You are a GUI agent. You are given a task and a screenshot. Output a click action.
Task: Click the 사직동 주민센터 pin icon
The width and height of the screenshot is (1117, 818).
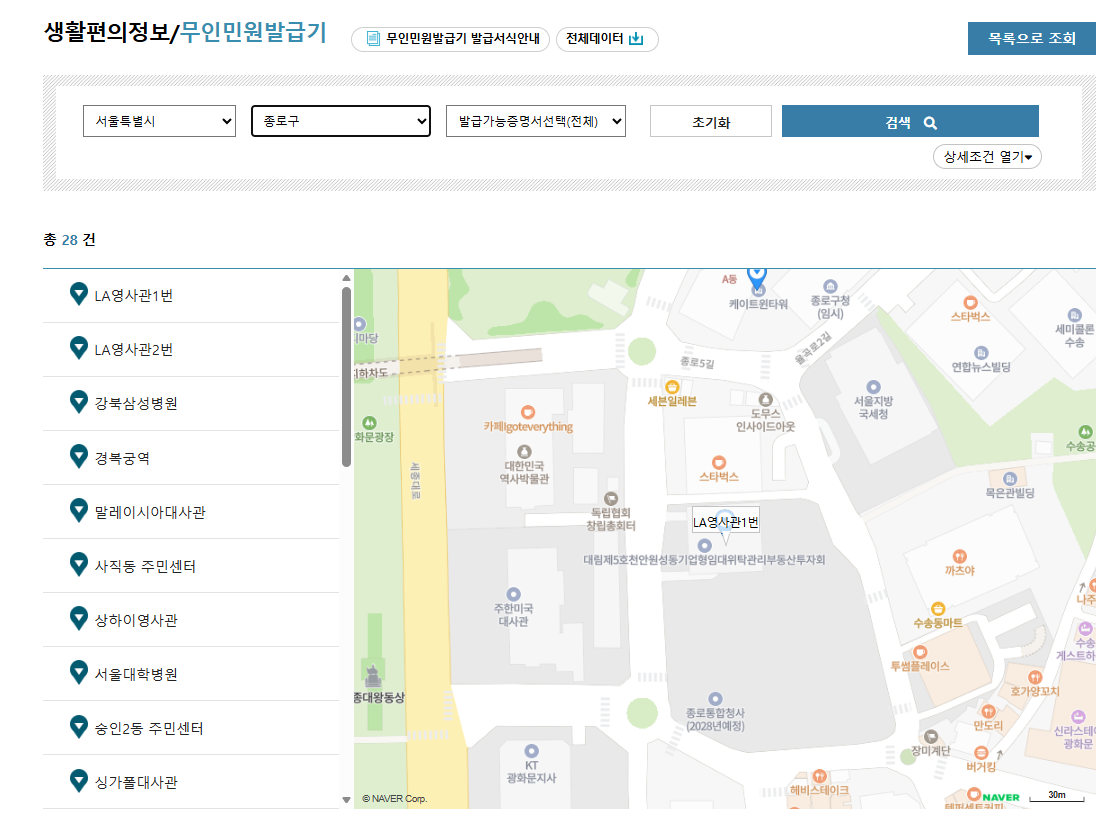(x=78, y=564)
